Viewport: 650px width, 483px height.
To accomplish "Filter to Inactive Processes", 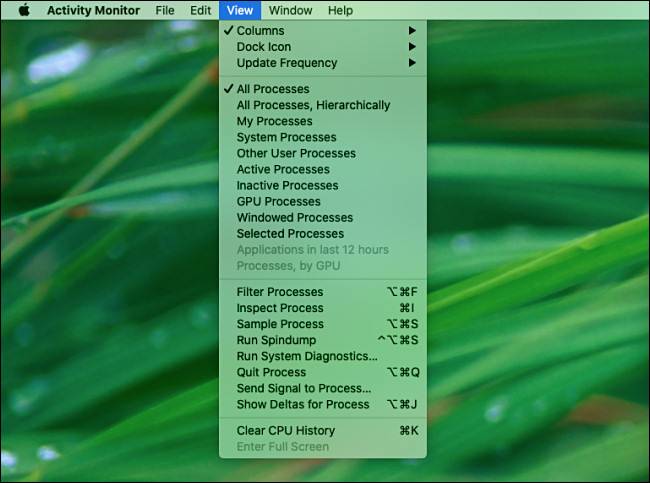I will (x=323, y=186).
